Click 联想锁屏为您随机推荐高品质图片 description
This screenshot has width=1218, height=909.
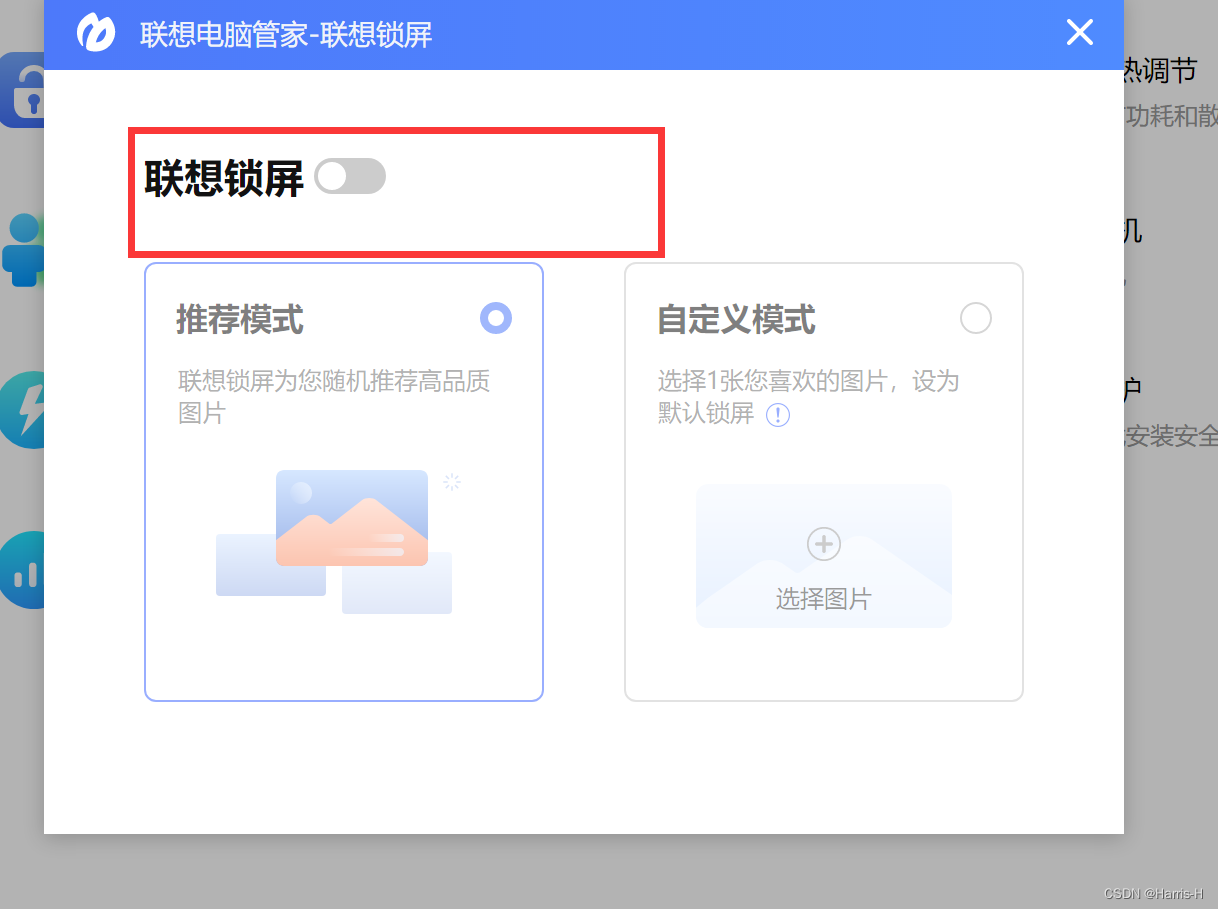click(x=334, y=397)
